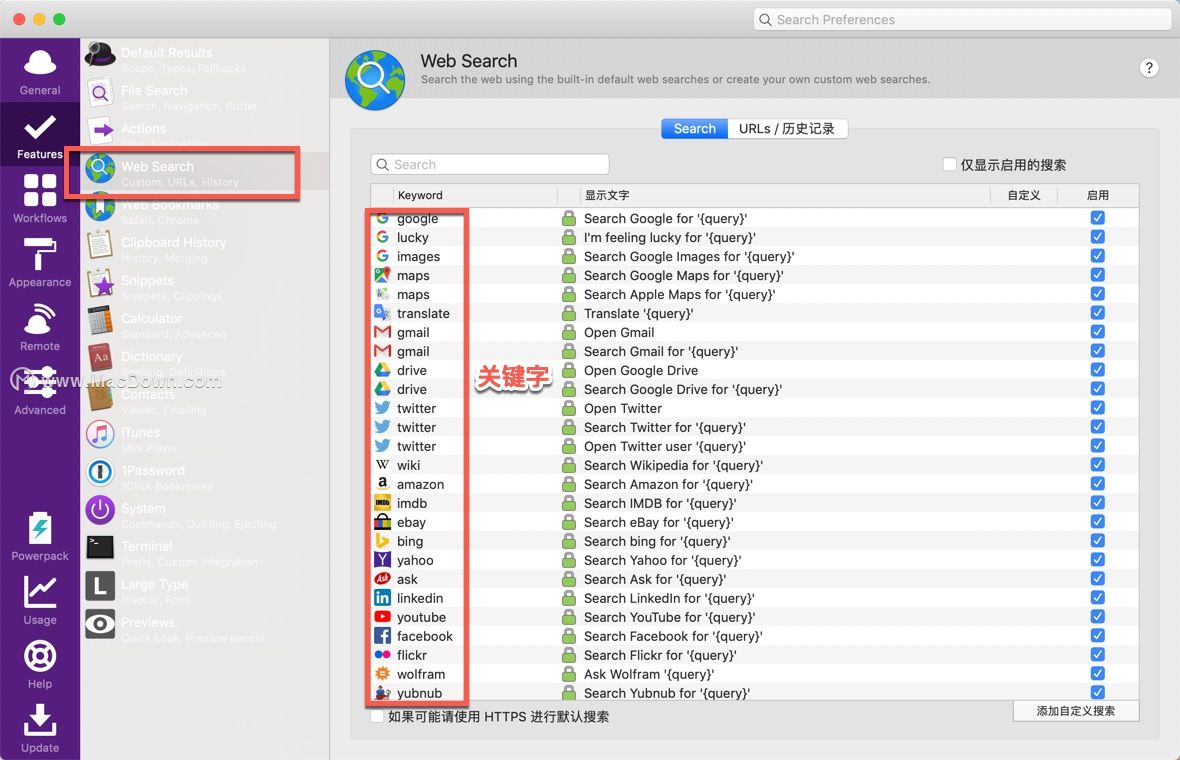Open the General preferences section

click(40, 73)
